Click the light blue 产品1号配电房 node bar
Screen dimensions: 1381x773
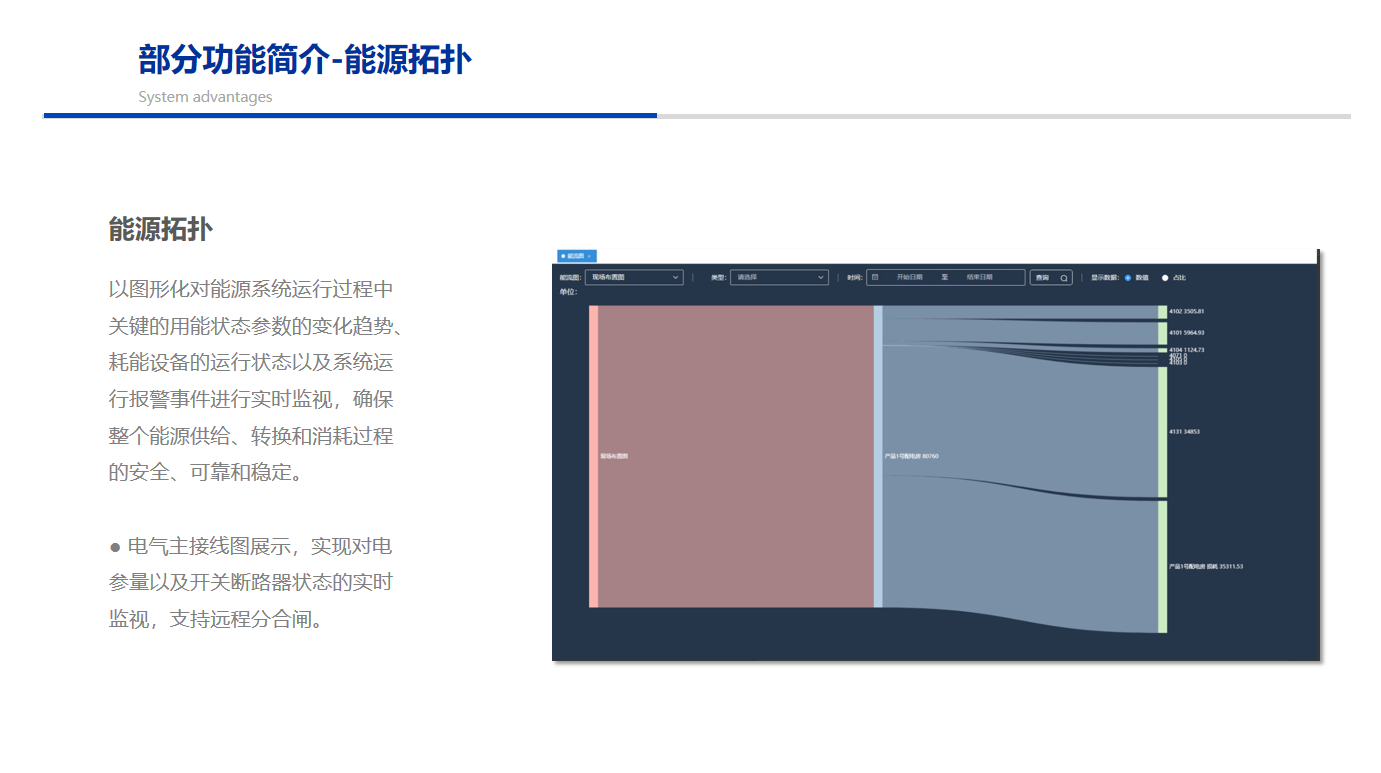click(x=878, y=456)
